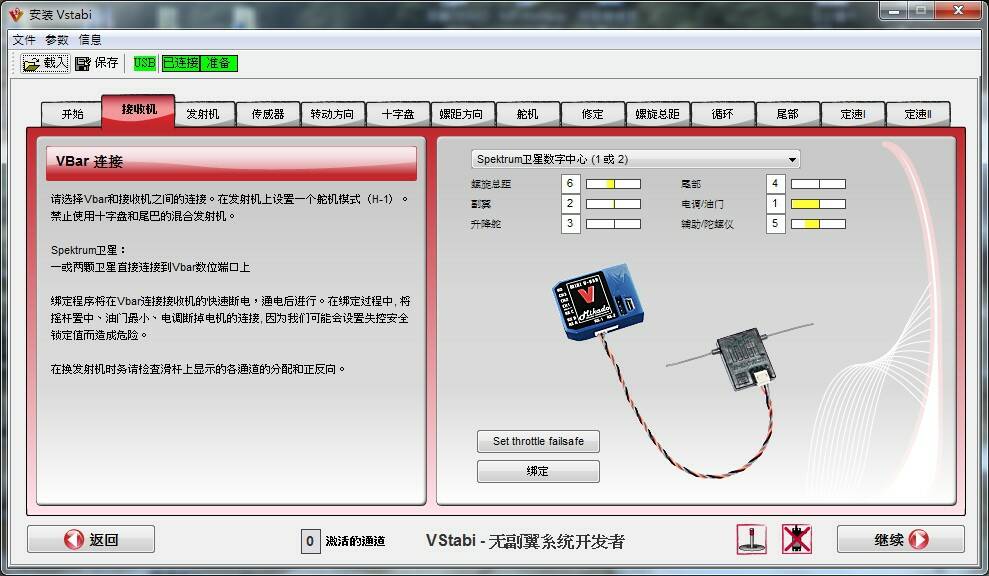This screenshot has width=989, height=576.
Task: Click the load (载入) folder icon
Action: (31, 63)
